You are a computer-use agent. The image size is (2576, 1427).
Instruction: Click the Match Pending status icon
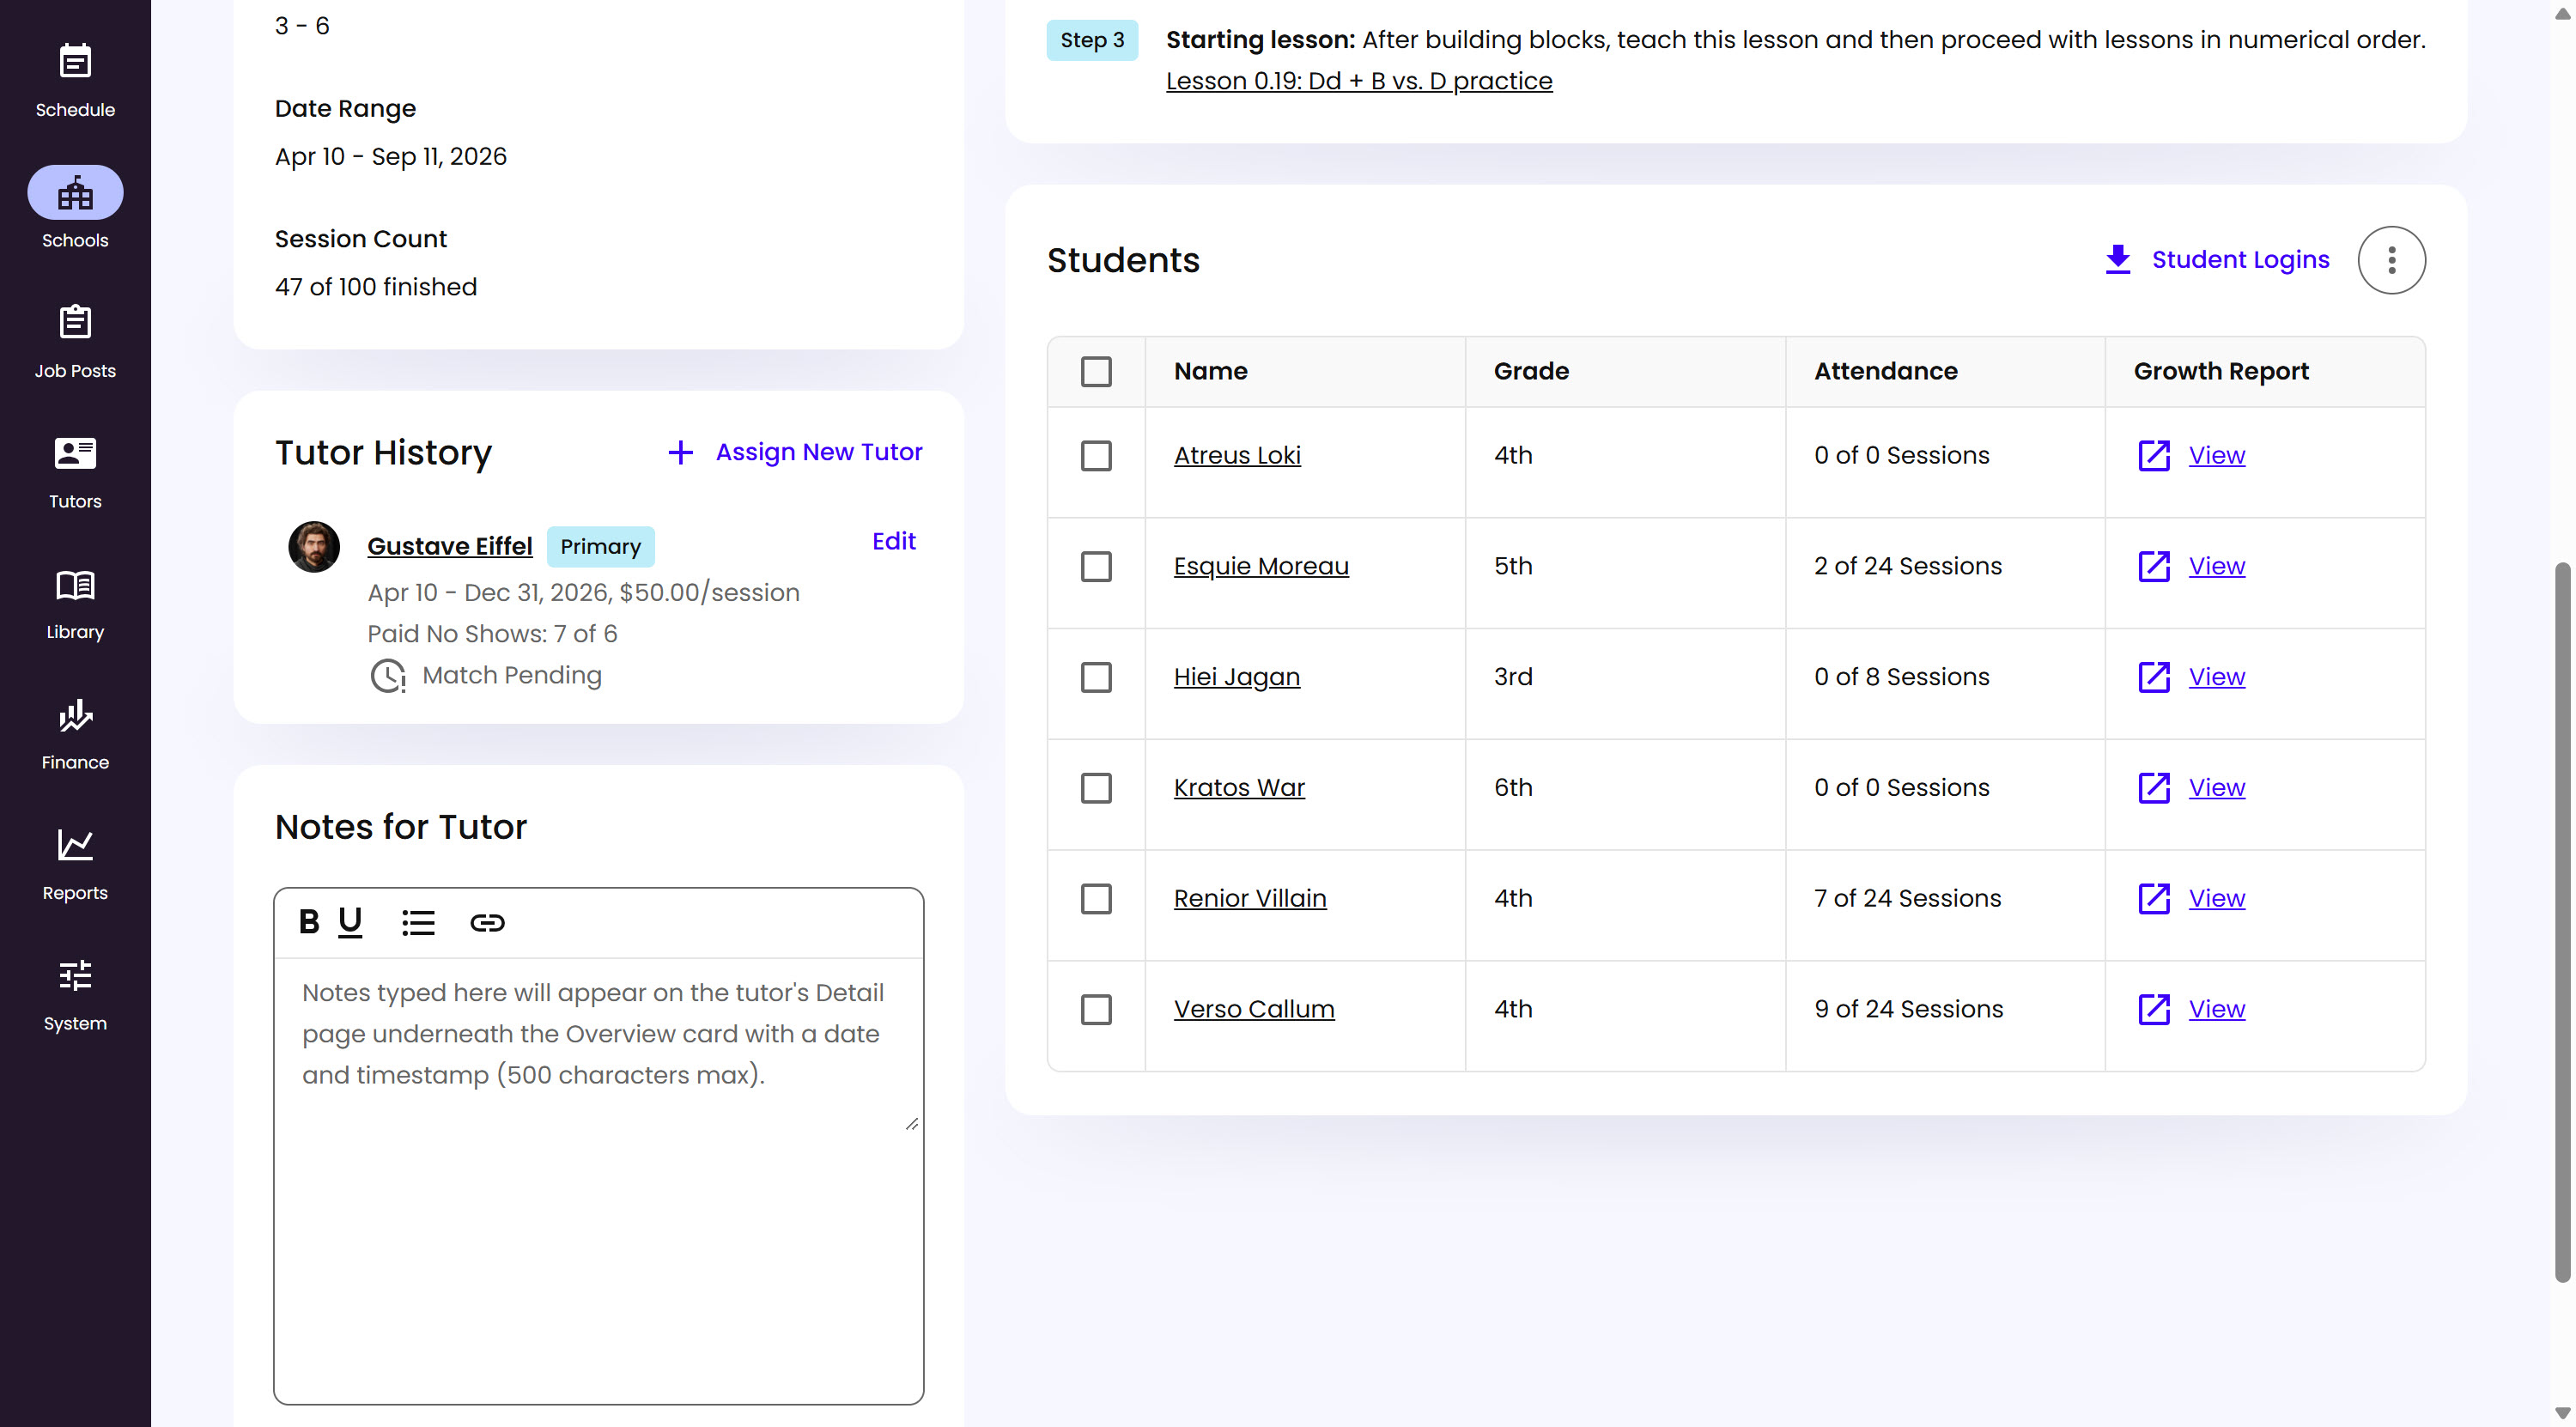(x=388, y=676)
